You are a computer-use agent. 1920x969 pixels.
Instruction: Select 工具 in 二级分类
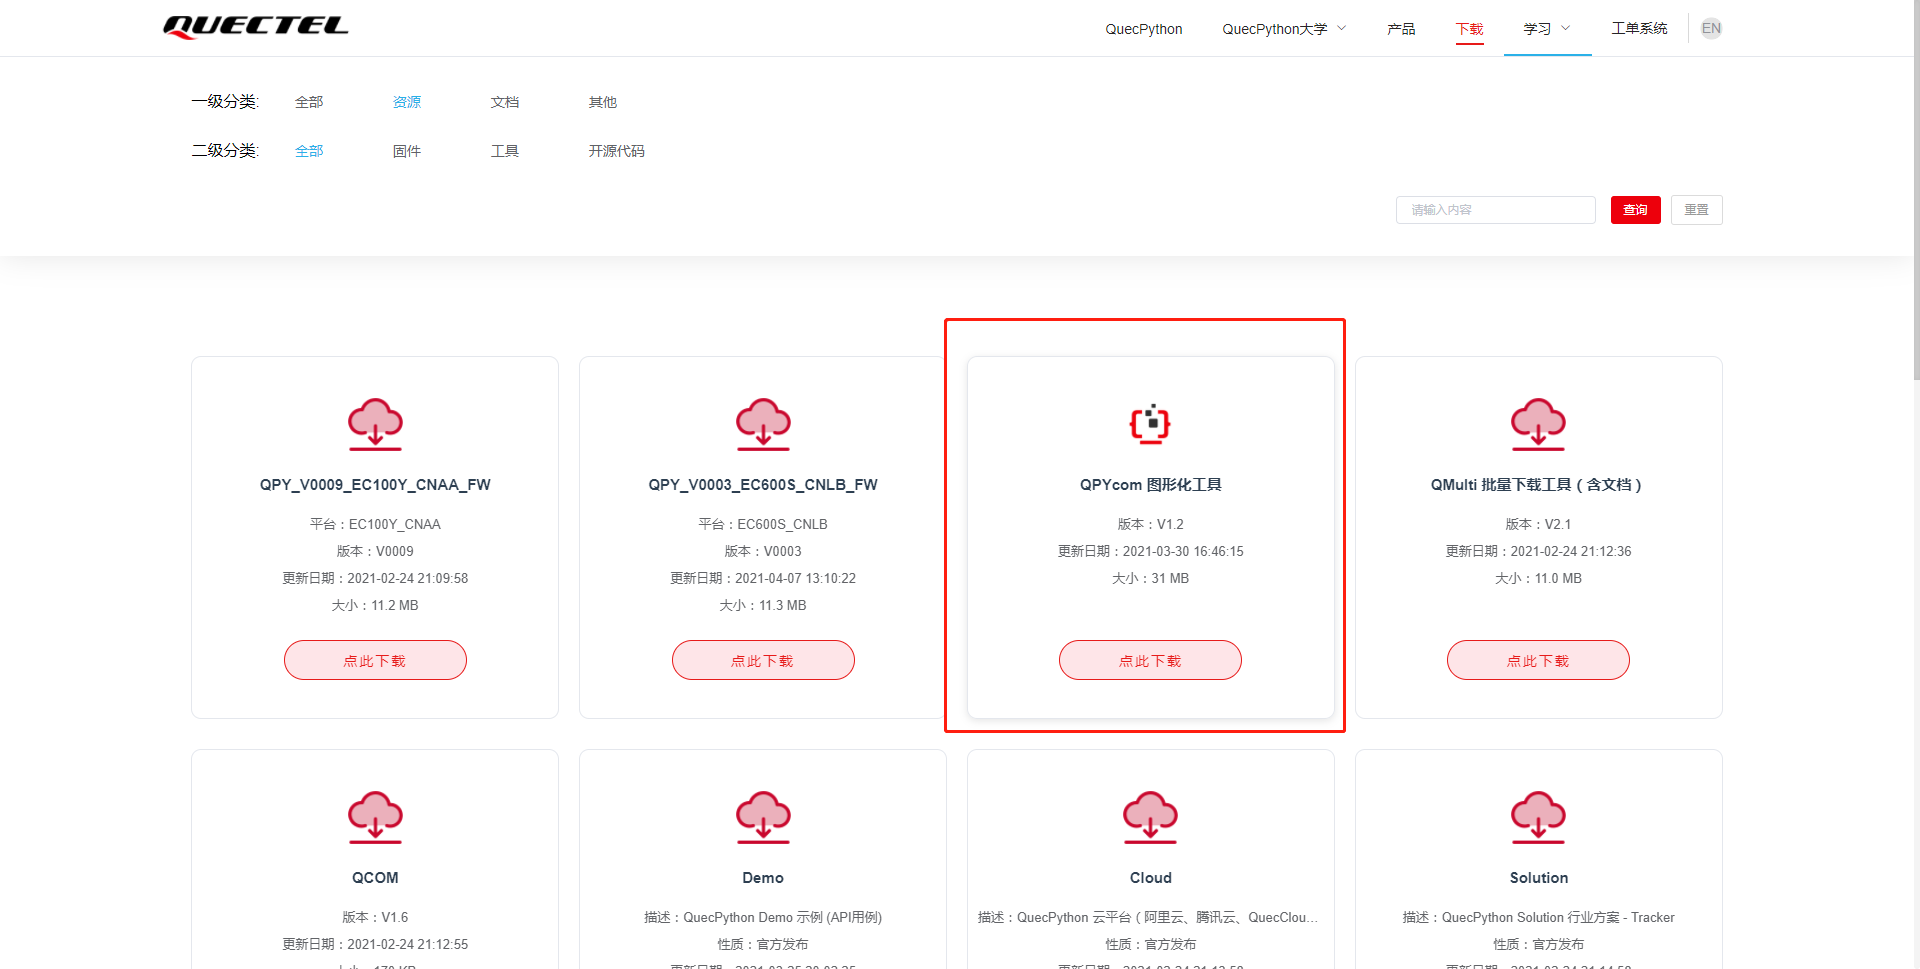(x=505, y=151)
